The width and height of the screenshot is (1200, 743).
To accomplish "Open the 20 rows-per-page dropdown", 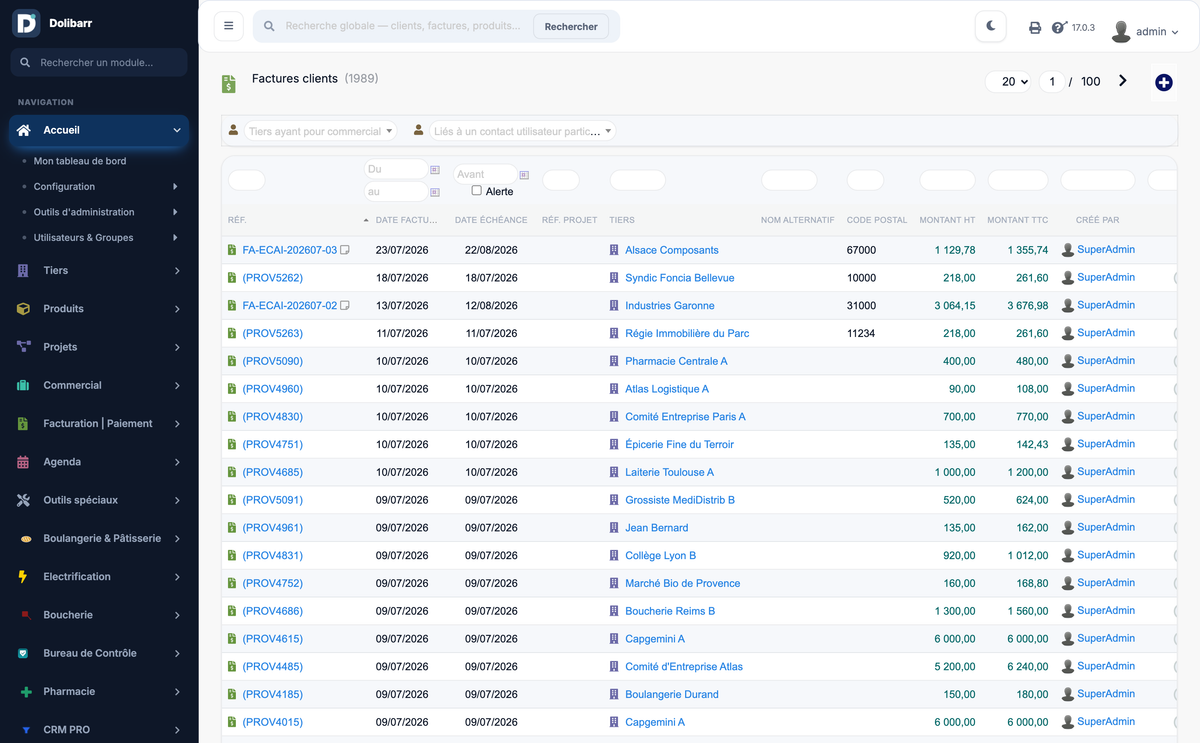I will [x=1009, y=82].
